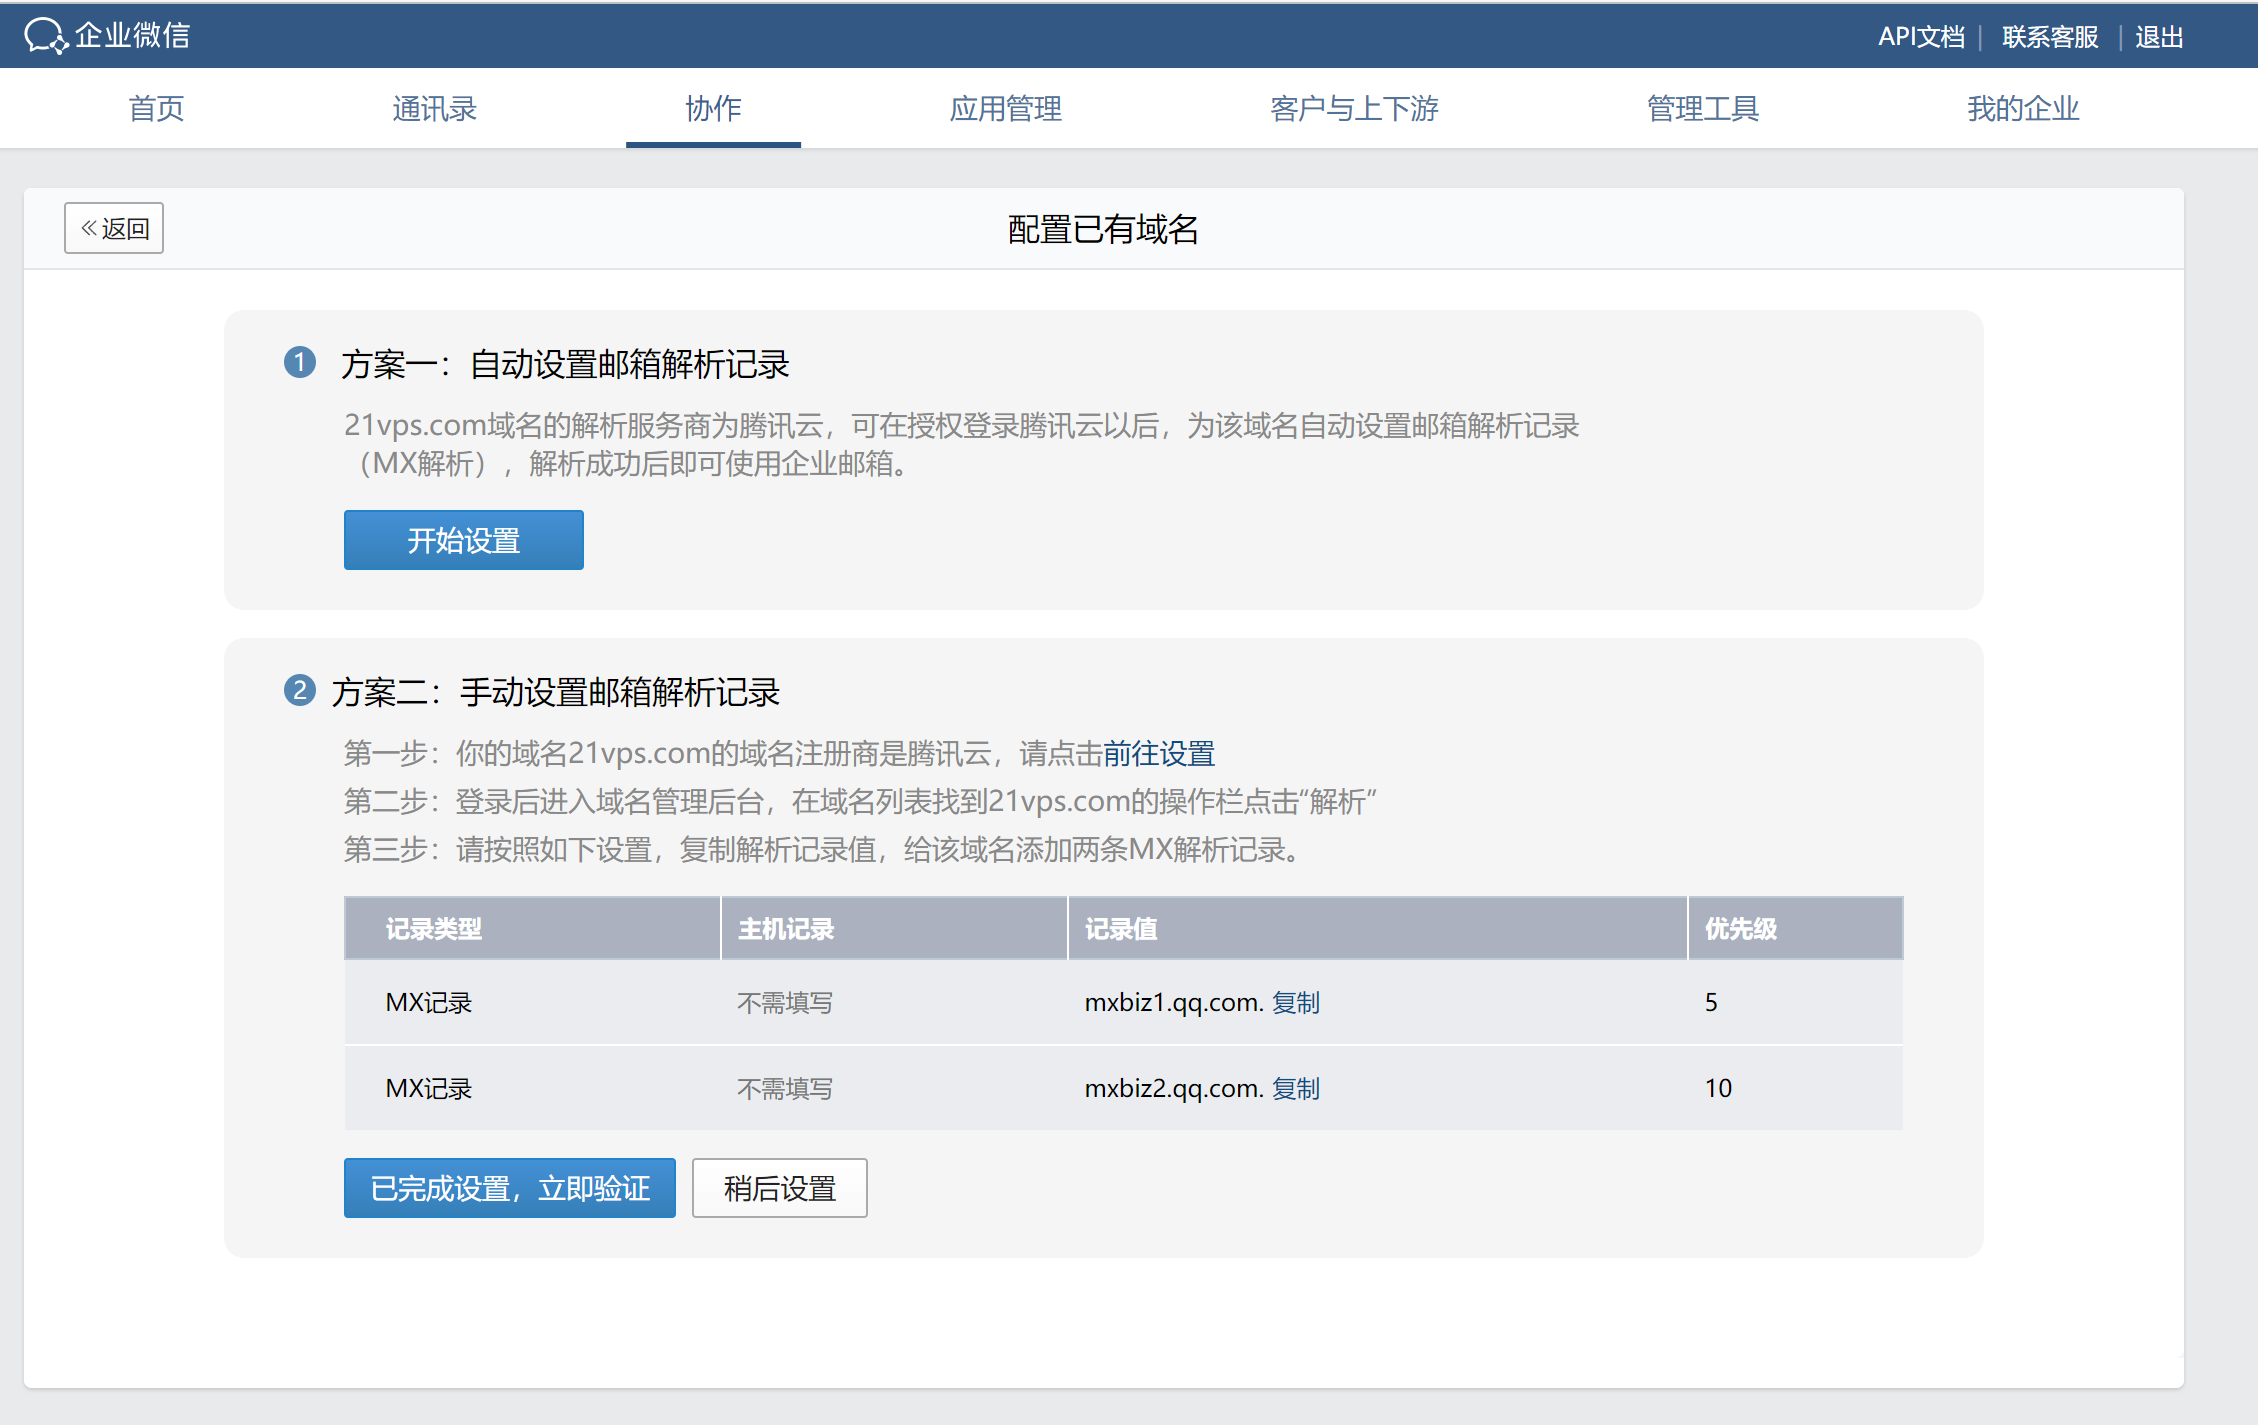Viewport: 2258px width, 1425px height.
Task: Click priority value 10 cell
Action: (1718, 1088)
